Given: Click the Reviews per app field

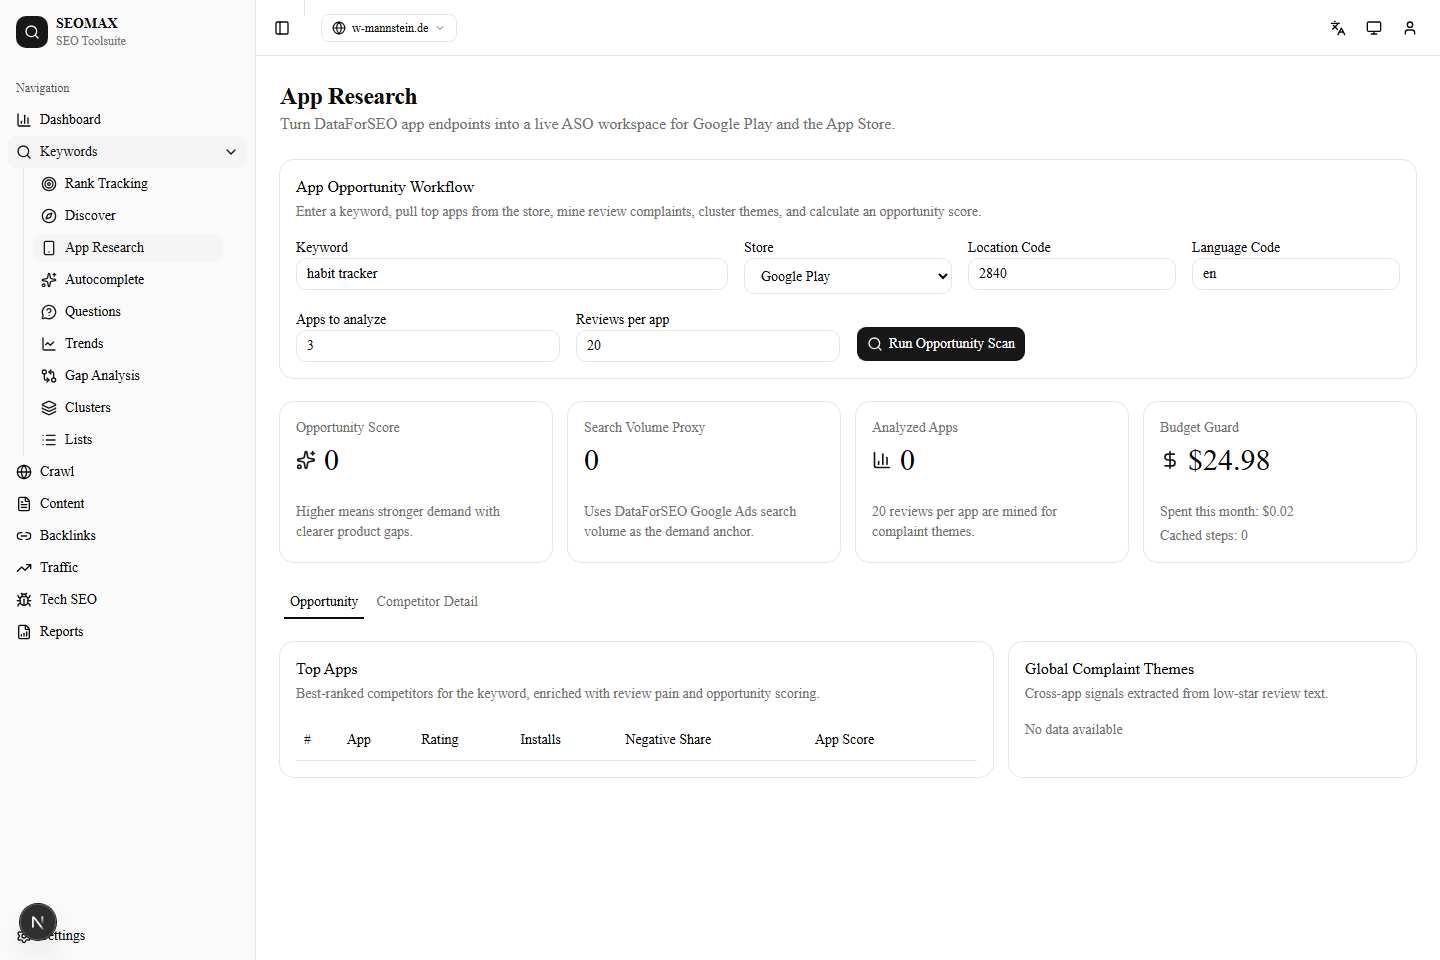Looking at the screenshot, I should [707, 346].
